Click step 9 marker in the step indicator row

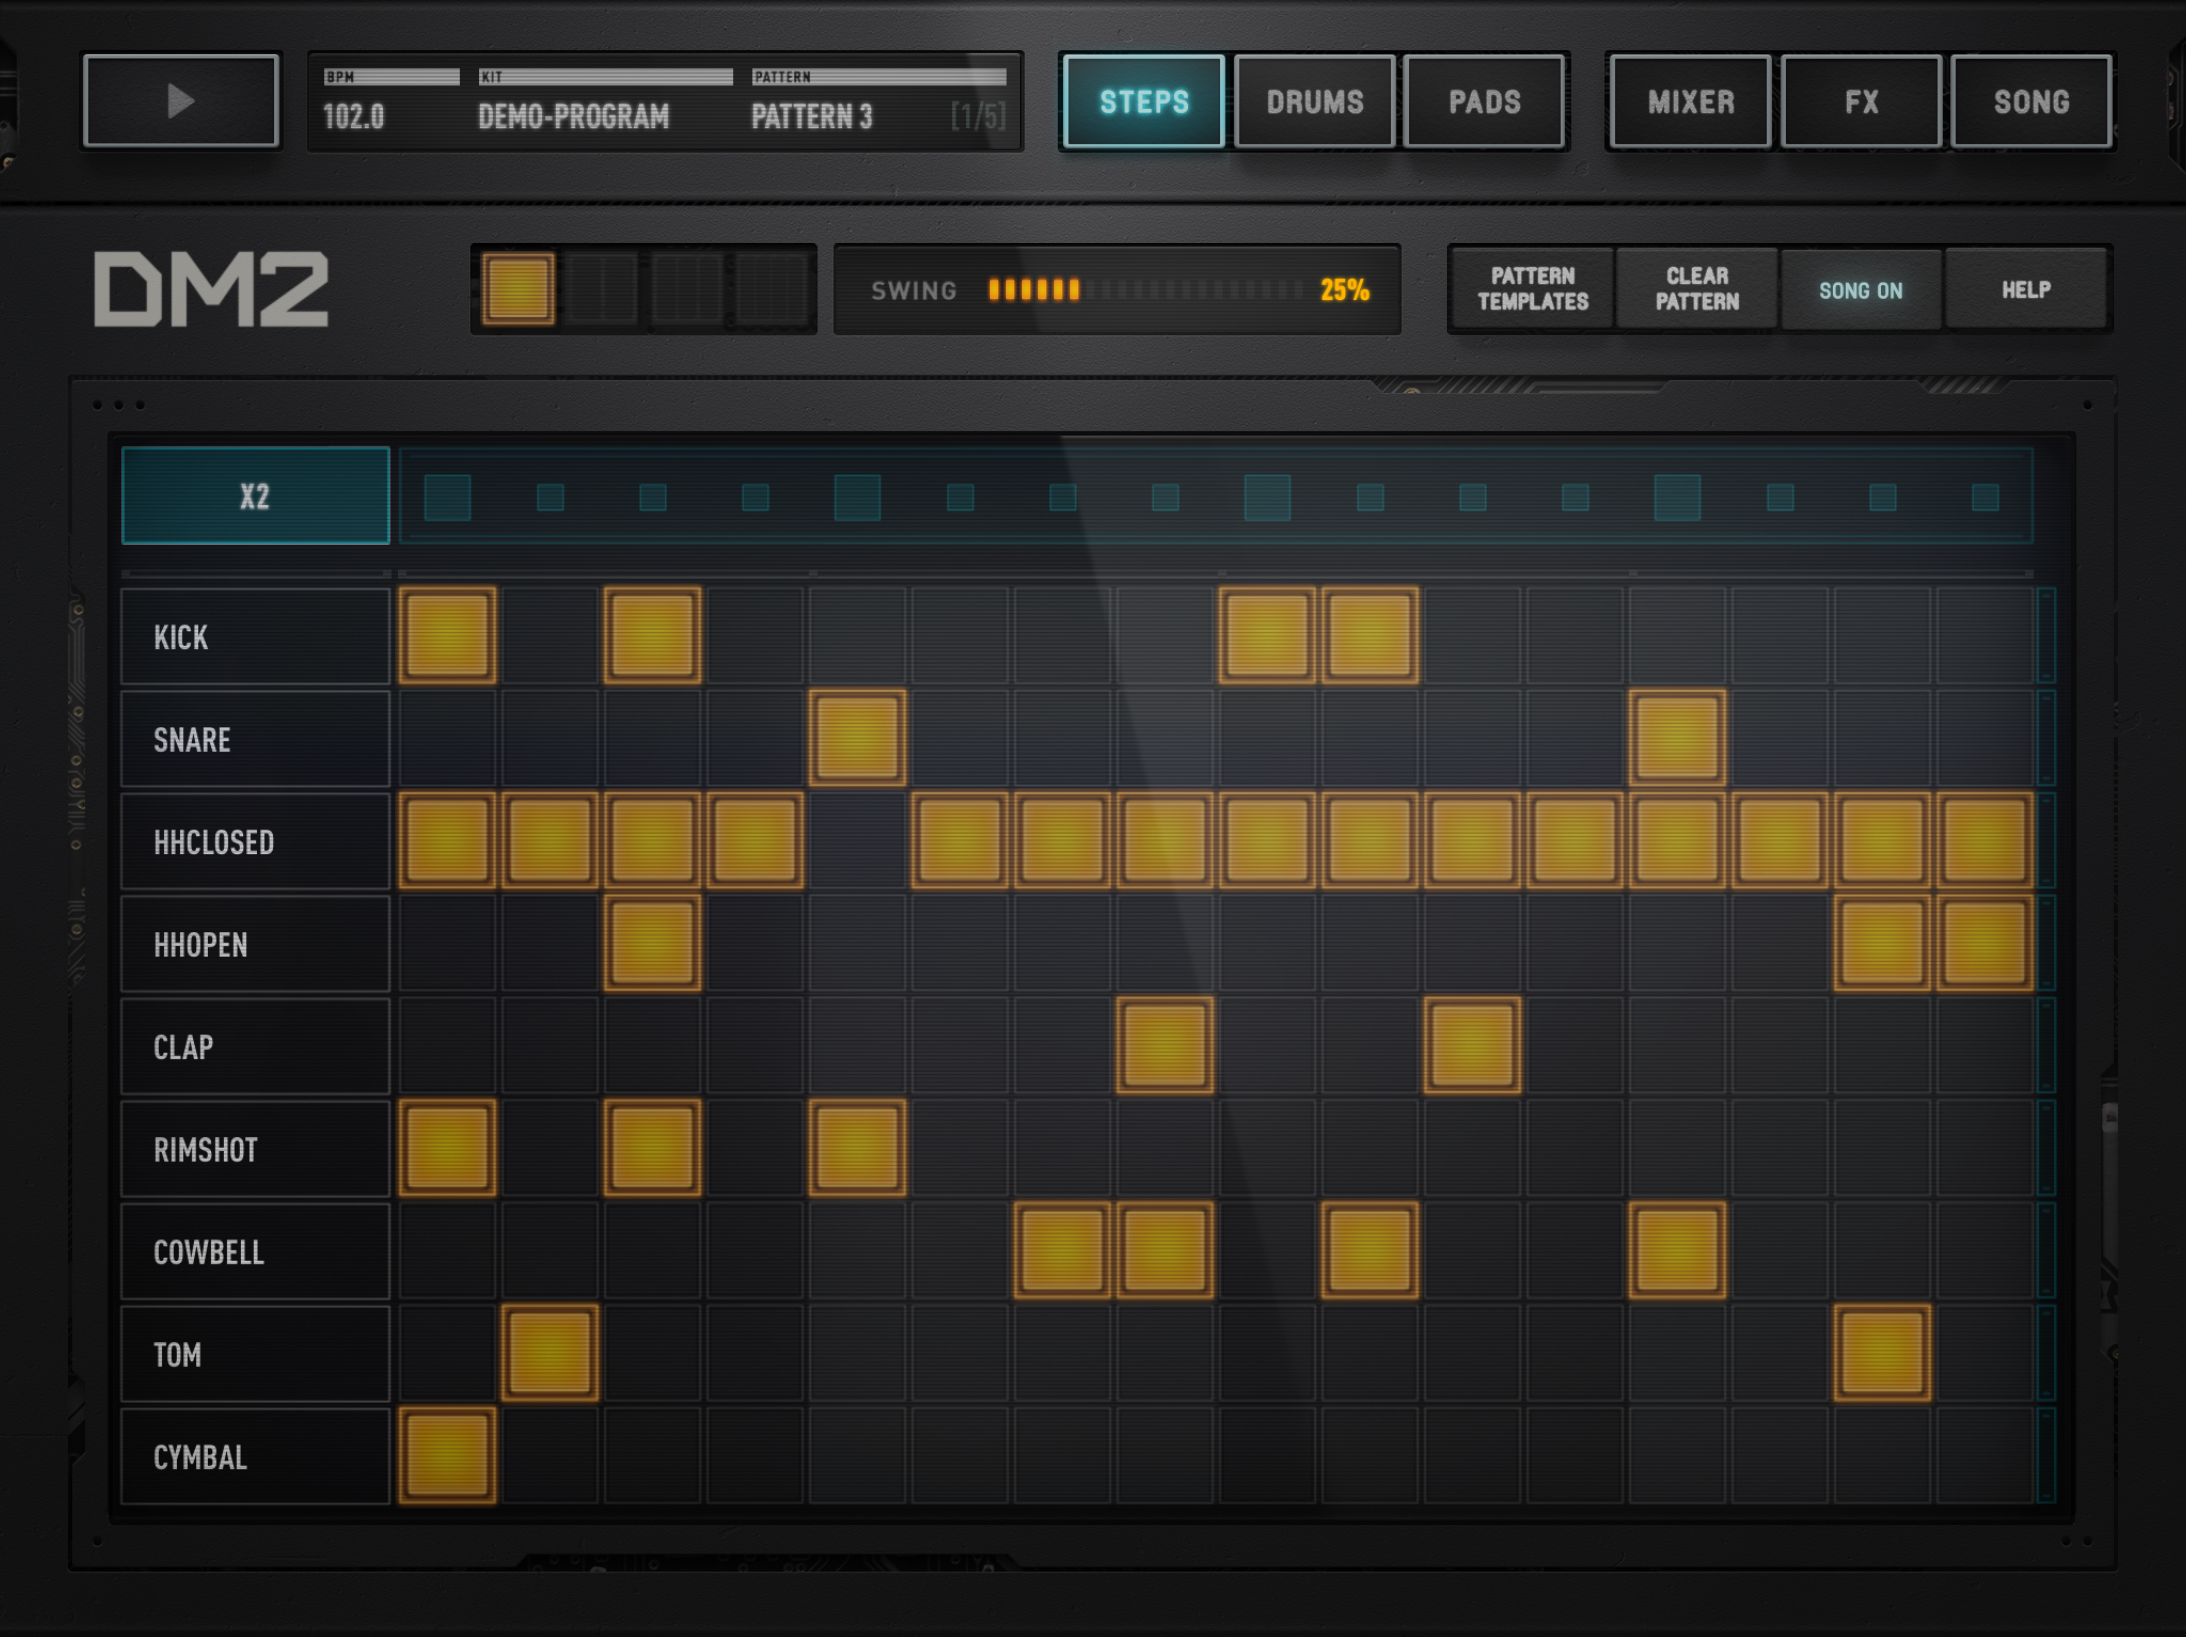[1267, 497]
